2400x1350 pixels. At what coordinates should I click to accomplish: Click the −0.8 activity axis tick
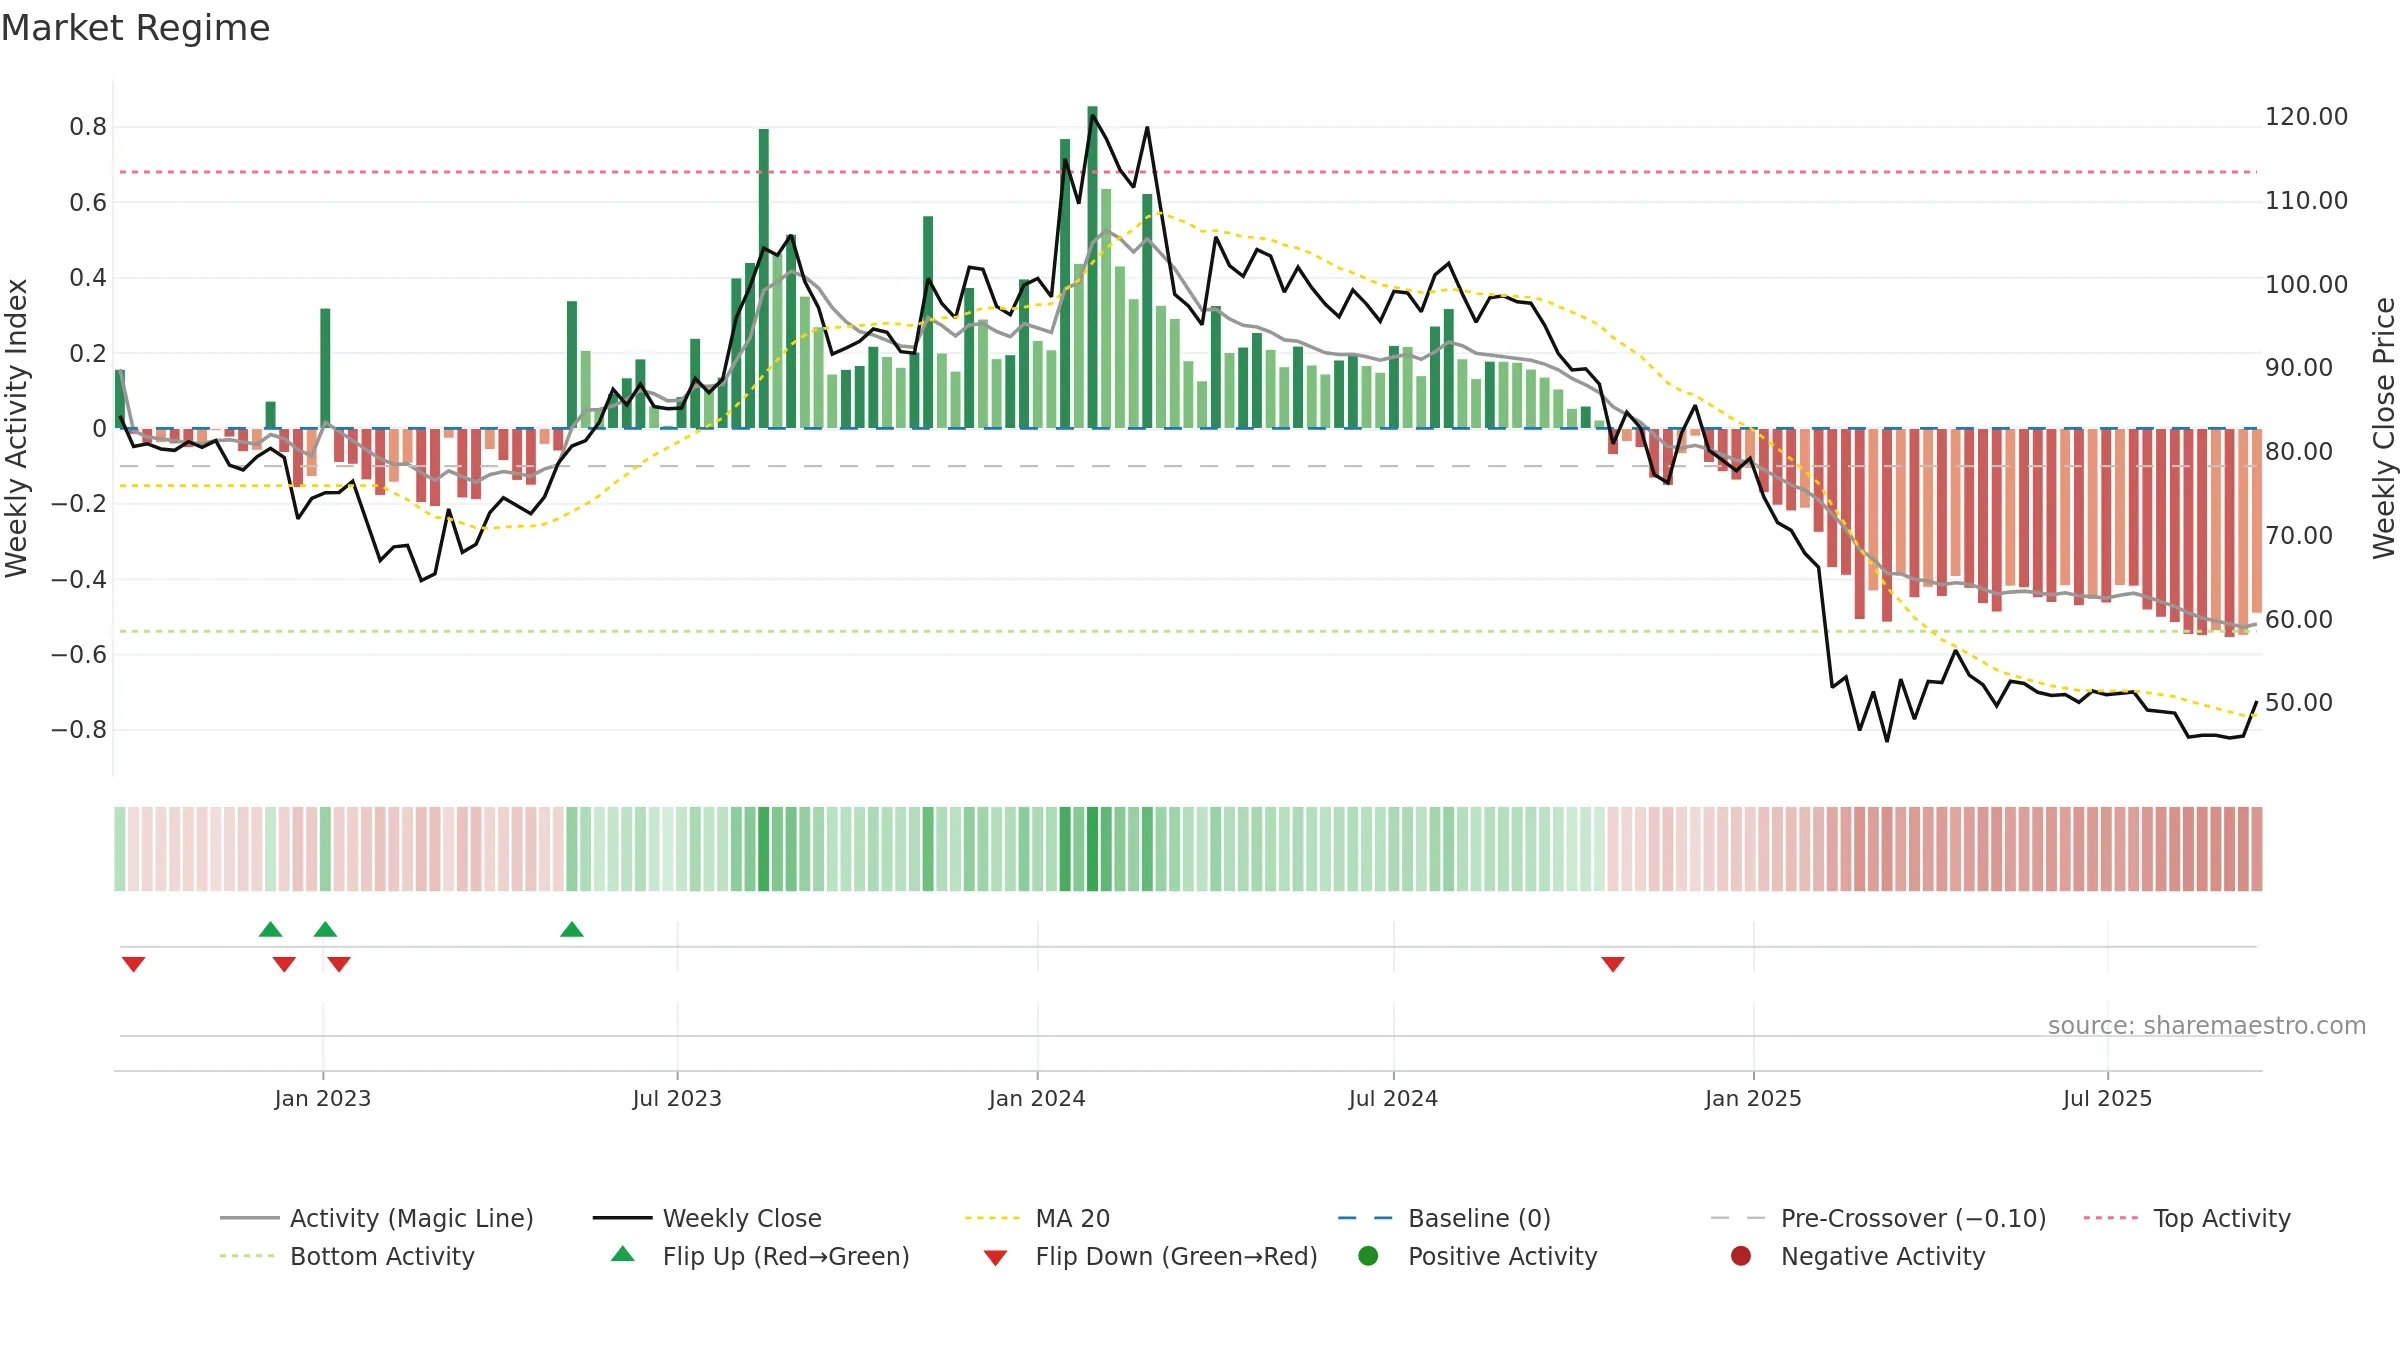coord(78,730)
